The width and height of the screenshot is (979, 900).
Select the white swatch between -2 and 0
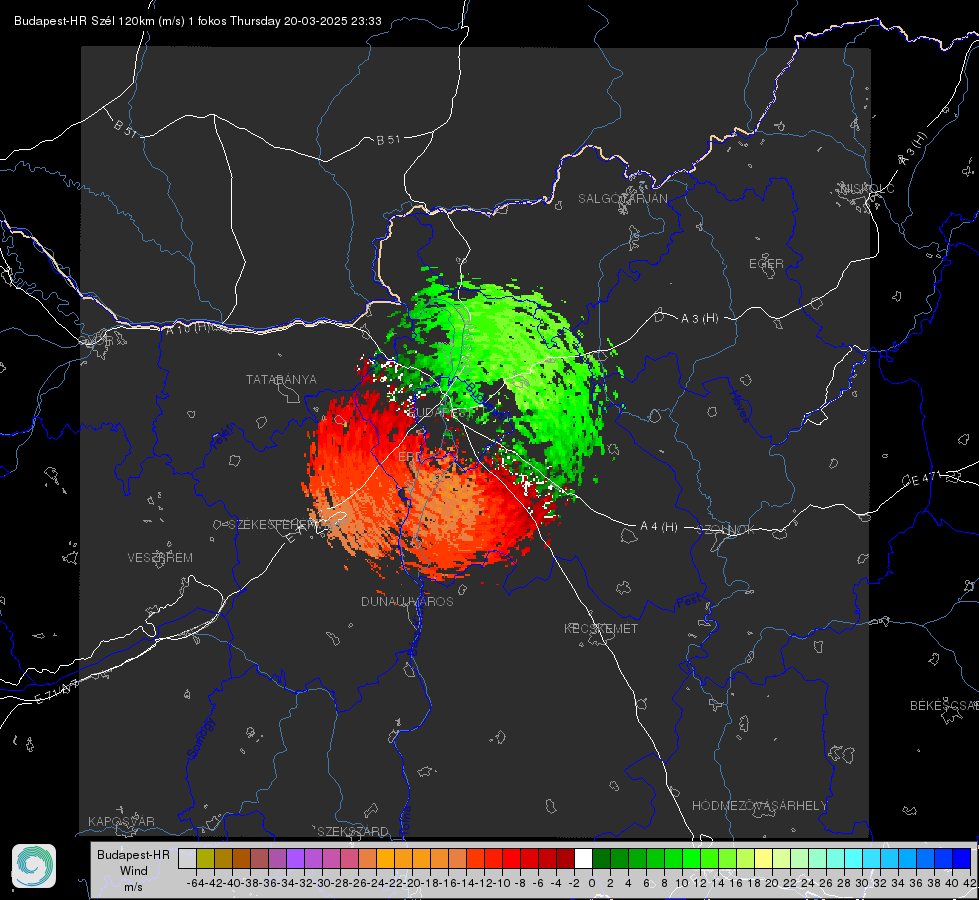[583, 858]
